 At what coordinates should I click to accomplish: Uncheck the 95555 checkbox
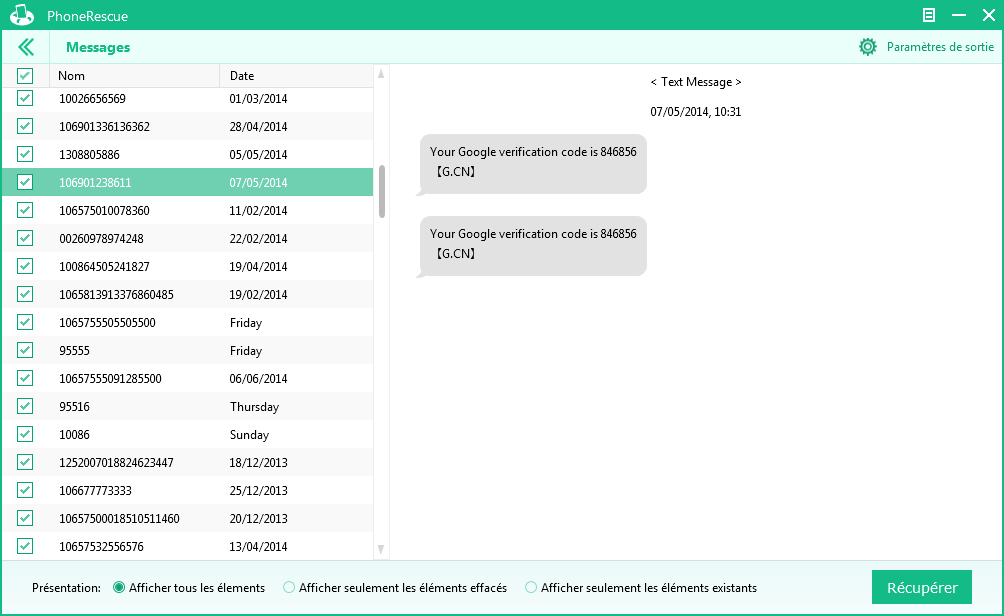pyautogui.click(x=25, y=351)
